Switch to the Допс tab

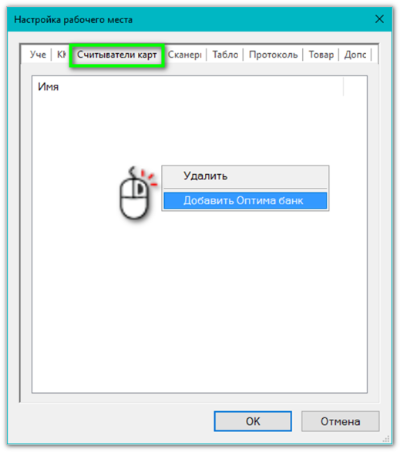pos(355,55)
